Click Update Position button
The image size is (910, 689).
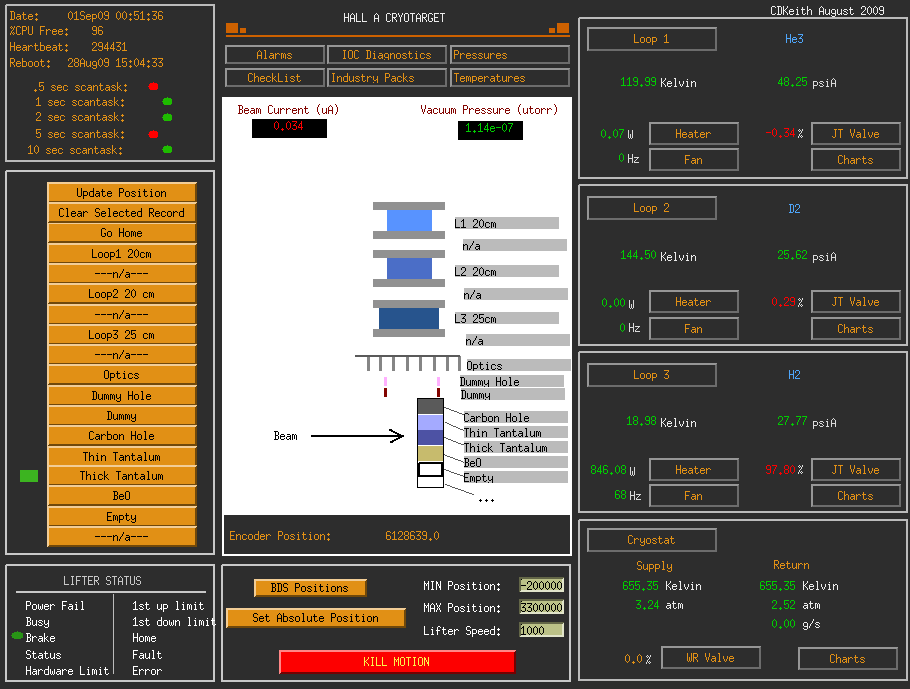(122, 193)
